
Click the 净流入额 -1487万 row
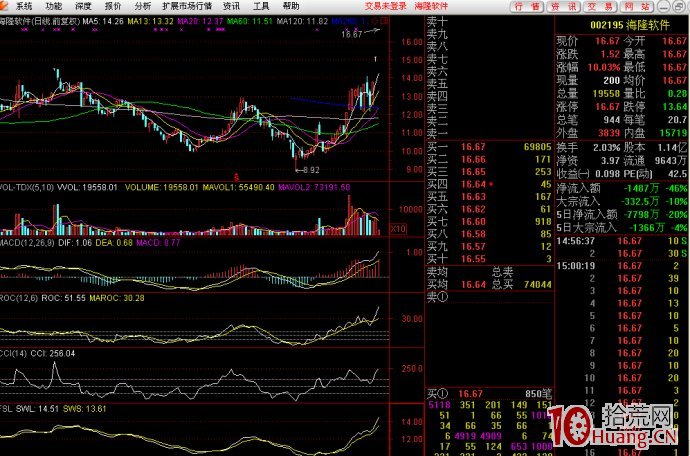622,188
